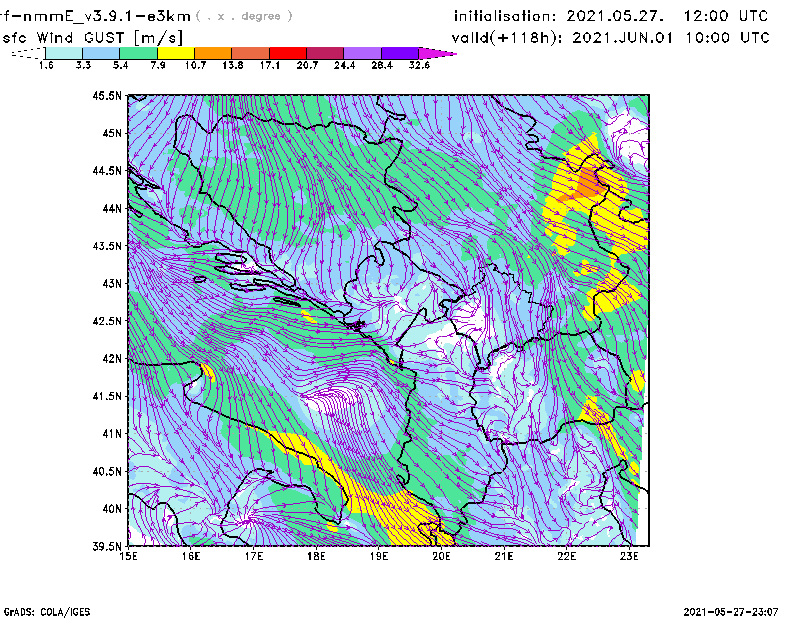Click the legend value 24.4

(344, 65)
